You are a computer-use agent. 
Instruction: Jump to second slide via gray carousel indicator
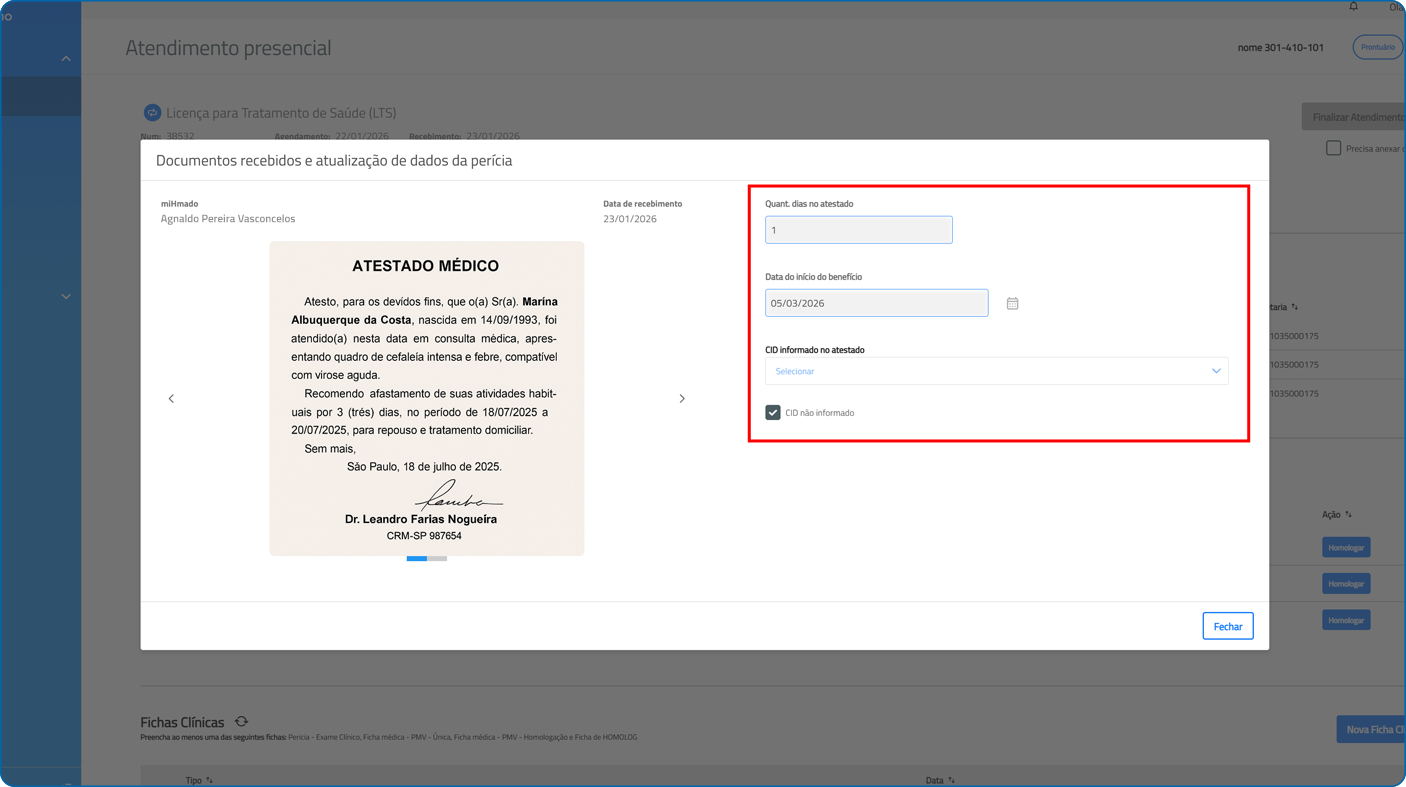[437, 559]
